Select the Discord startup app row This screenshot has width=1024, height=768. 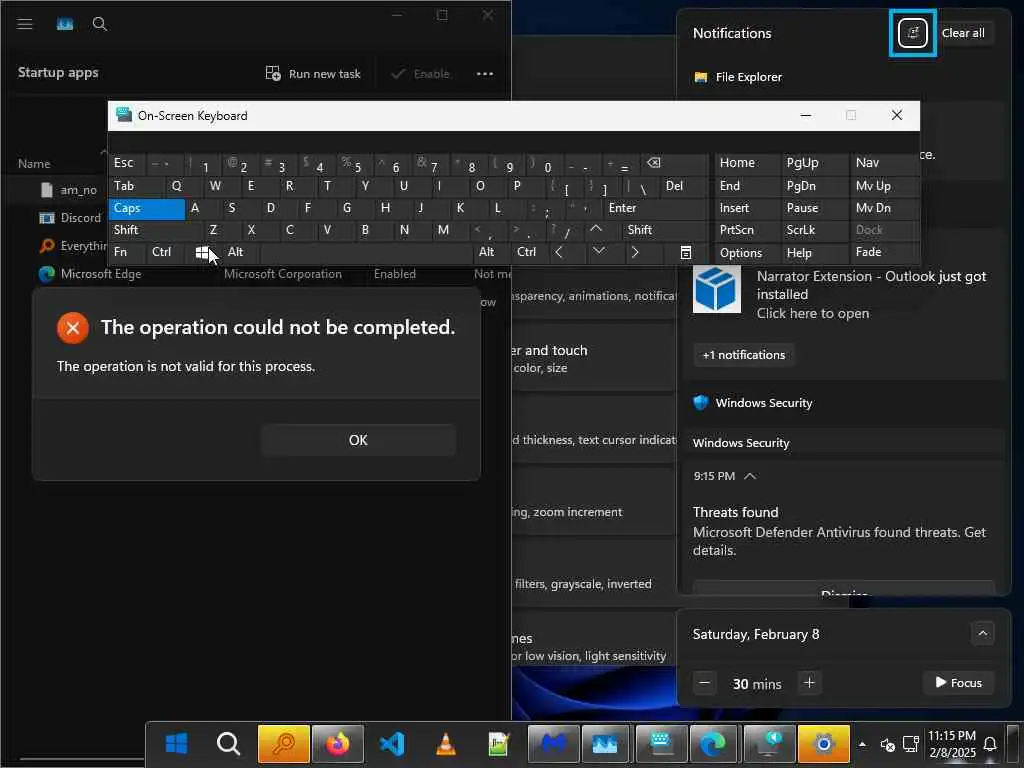[x=71, y=217]
